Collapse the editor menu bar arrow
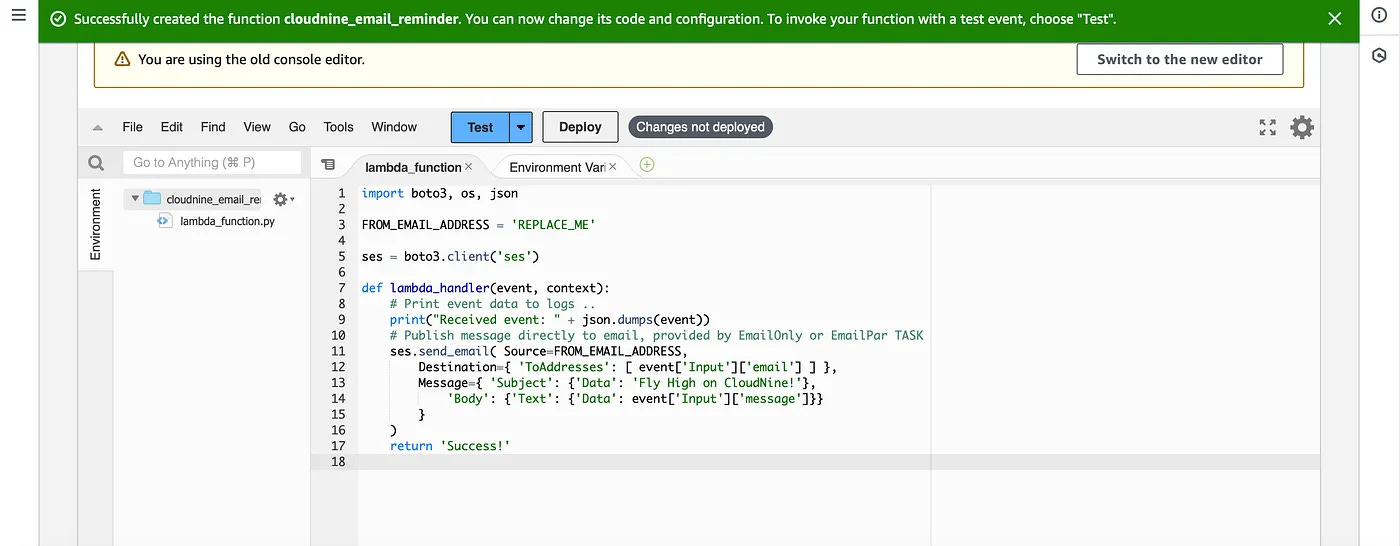Image resolution: width=1400 pixels, height=546 pixels. (97, 128)
